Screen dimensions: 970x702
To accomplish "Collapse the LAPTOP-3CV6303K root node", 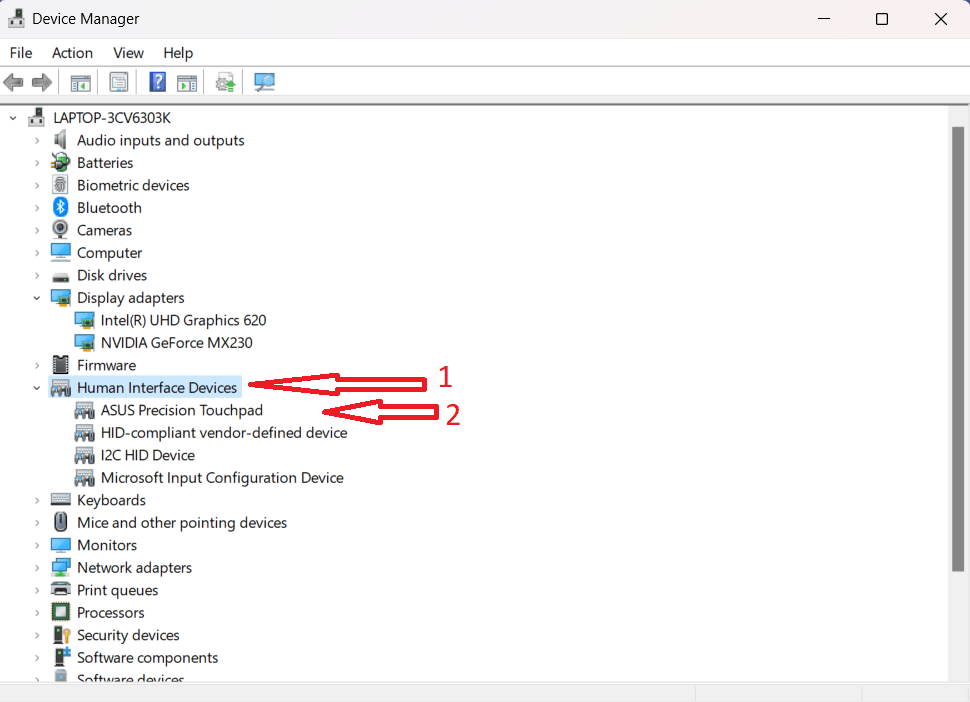I will (13, 118).
